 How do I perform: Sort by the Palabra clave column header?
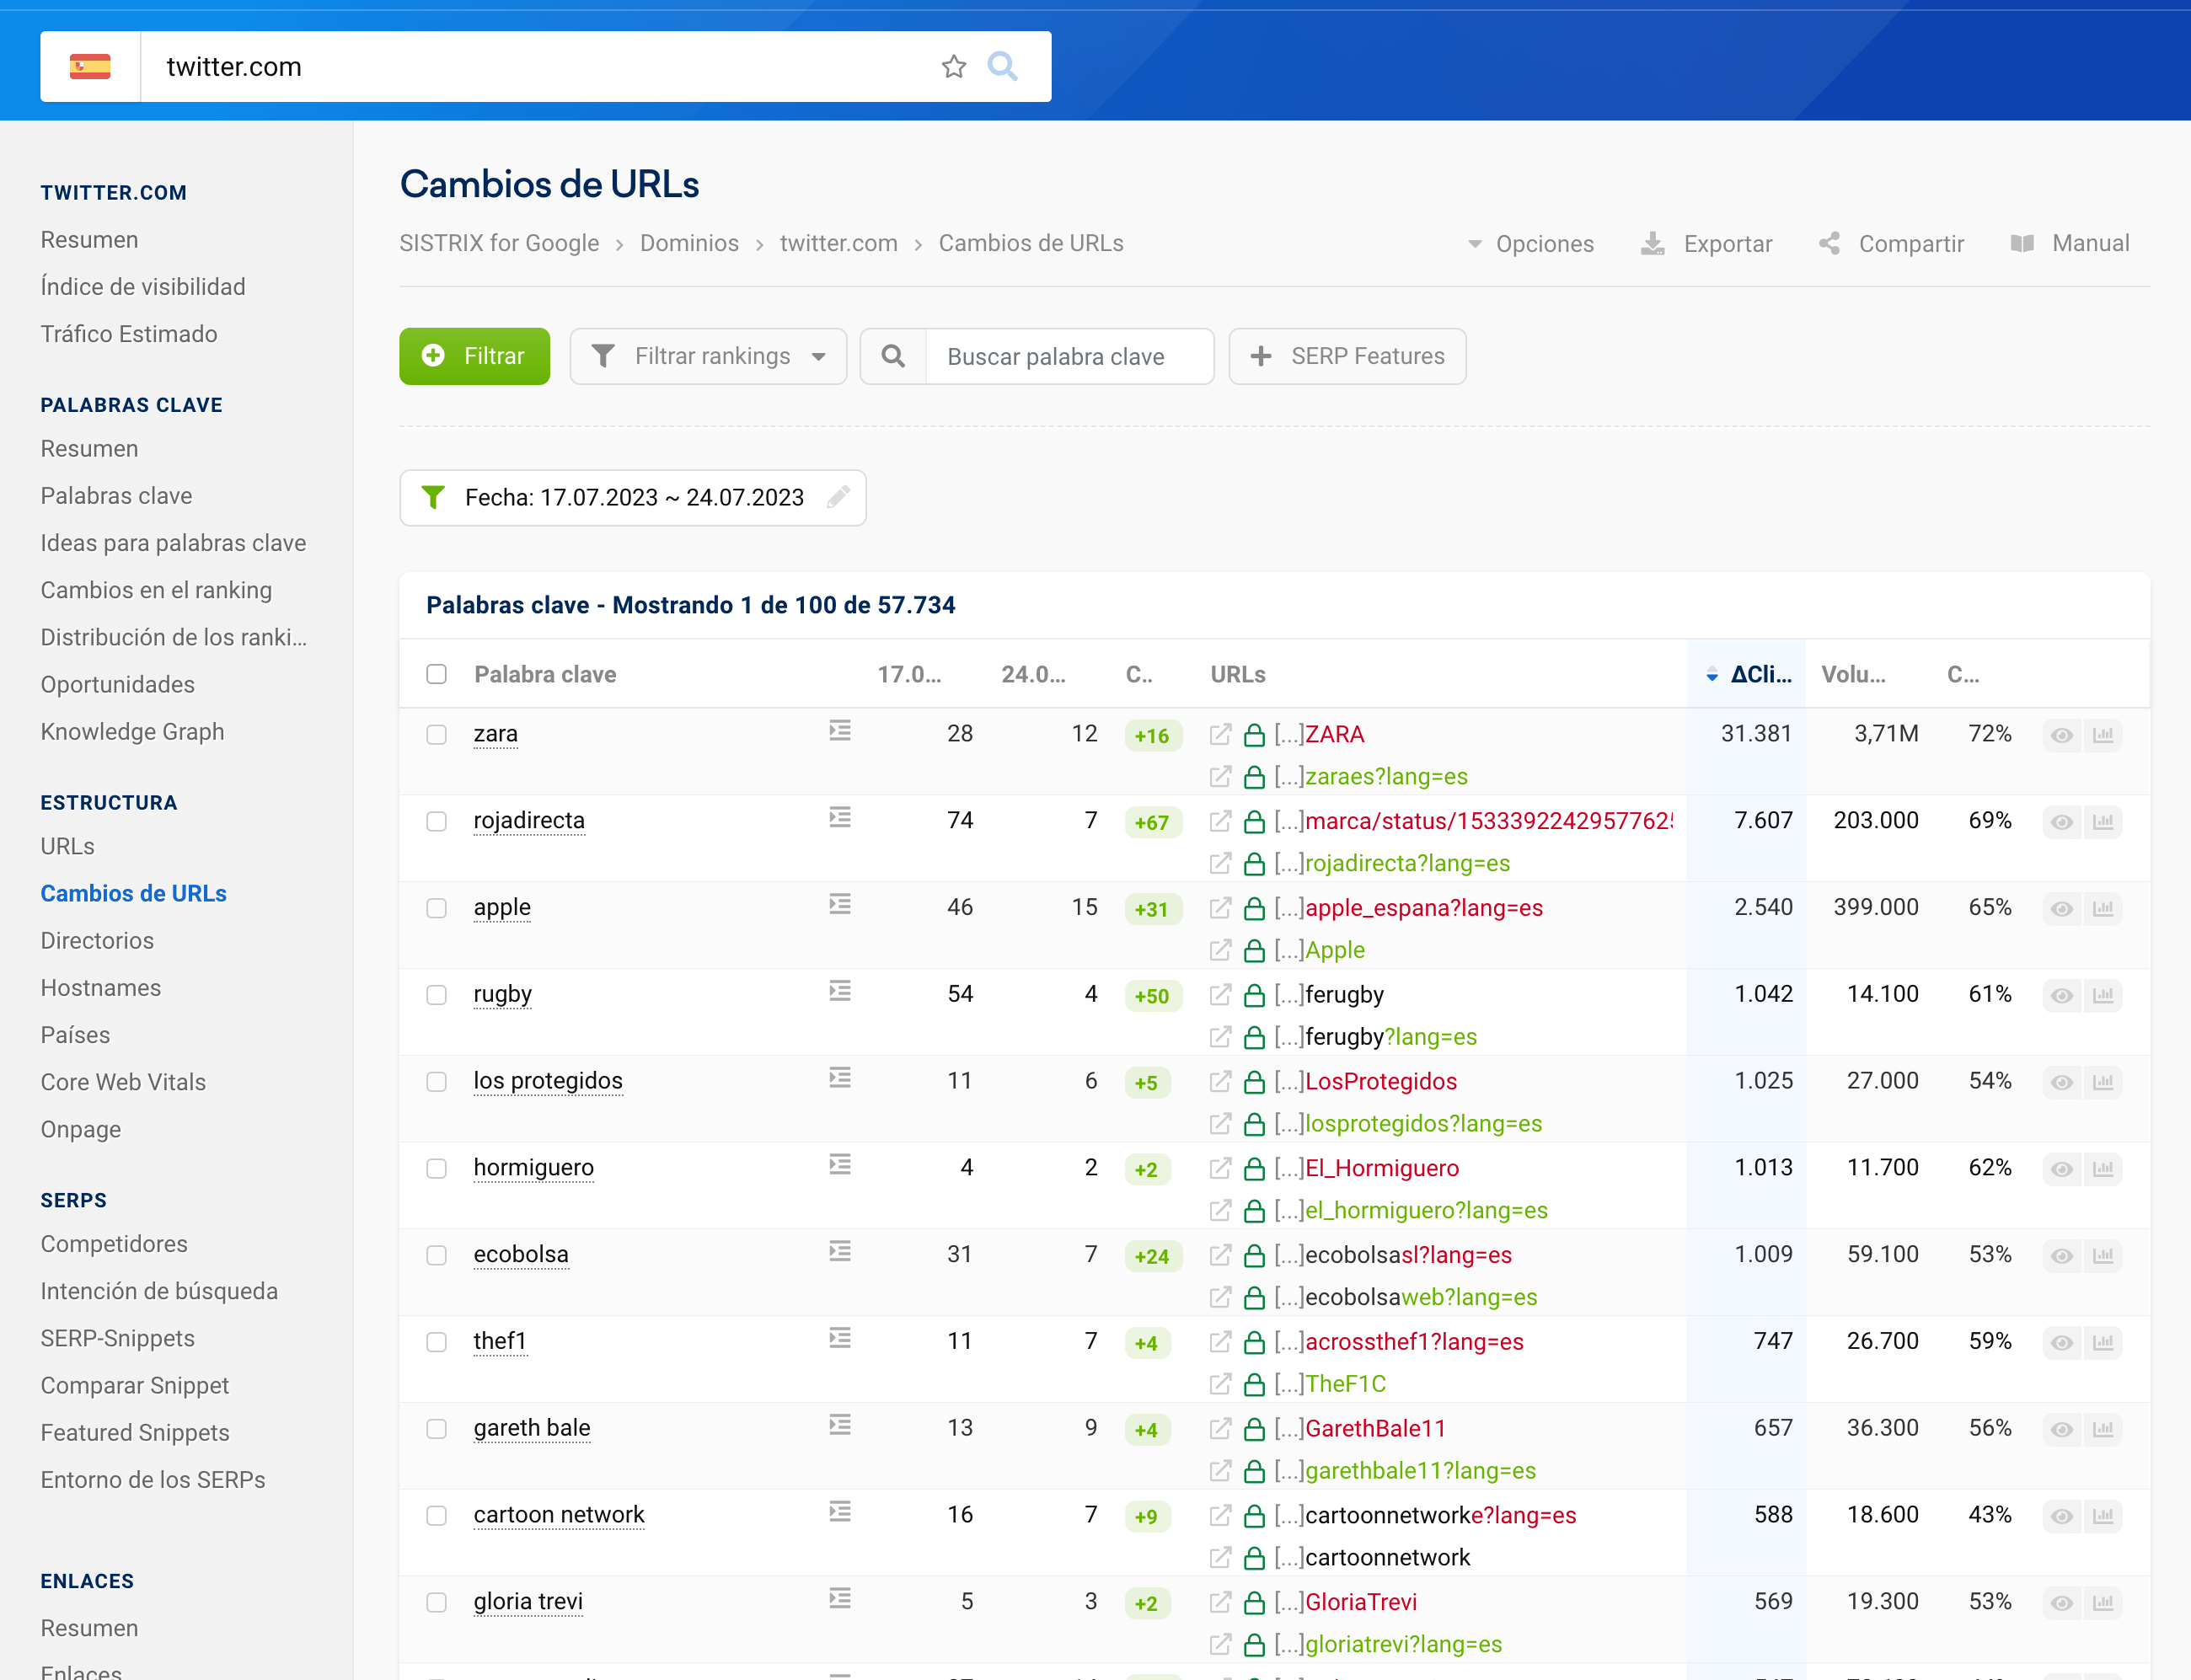(545, 675)
